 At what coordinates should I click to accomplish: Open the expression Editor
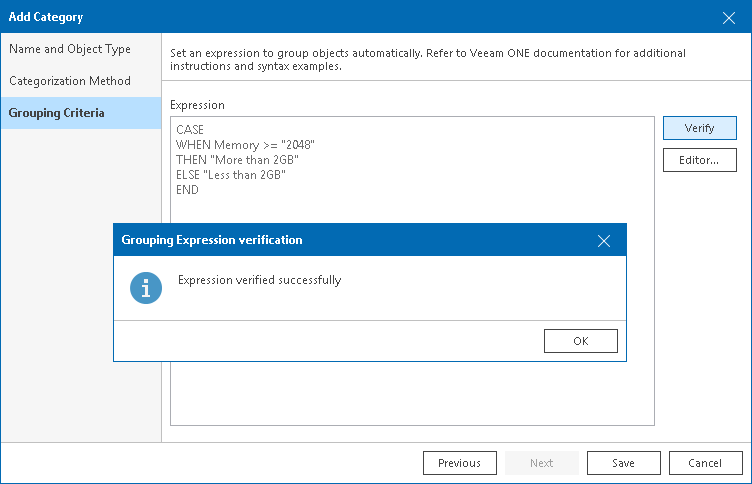coord(699,160)
